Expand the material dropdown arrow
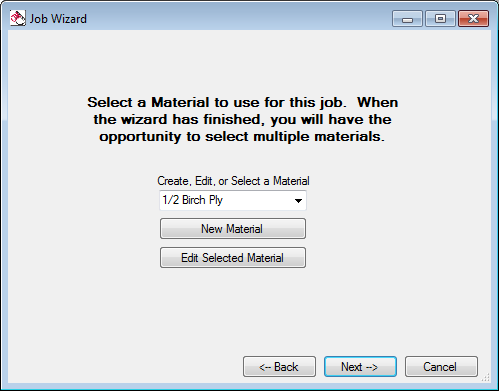 [x=298, y=201]
